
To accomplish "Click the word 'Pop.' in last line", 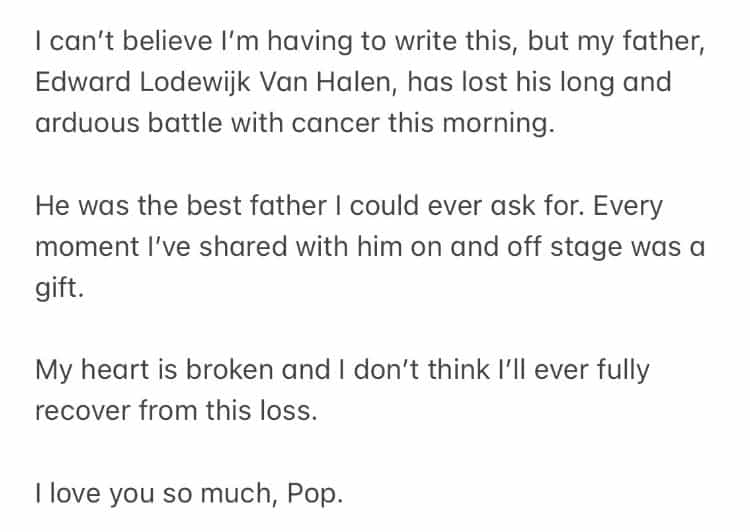I will pos(315,494).
